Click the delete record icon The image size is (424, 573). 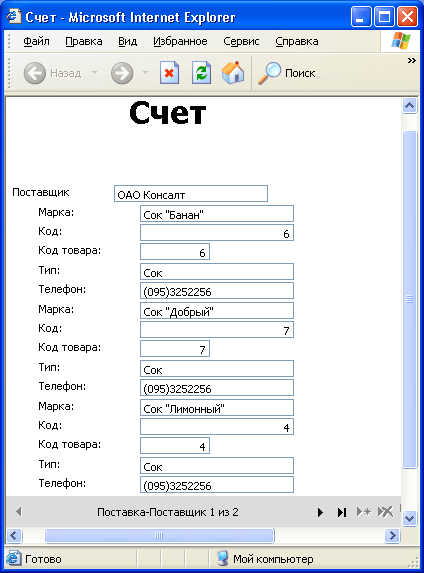point(385,512)
